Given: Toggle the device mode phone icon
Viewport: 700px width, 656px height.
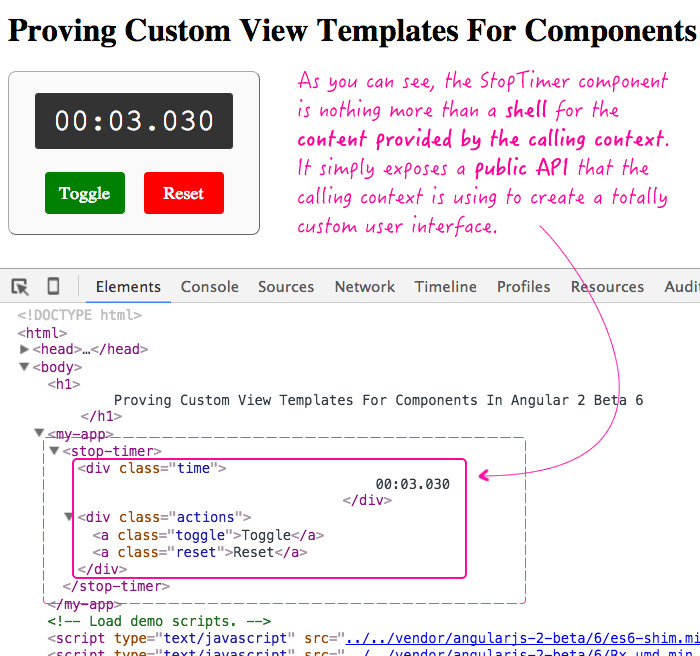Looking at the screenshot, I should click(x=53, y=286).
